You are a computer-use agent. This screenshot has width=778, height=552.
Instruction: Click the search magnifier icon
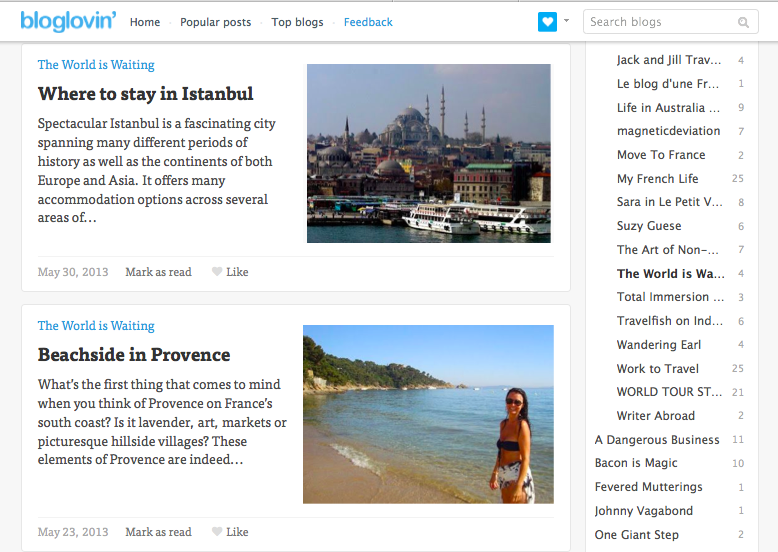pyautogui.click(x=743, y=22)
